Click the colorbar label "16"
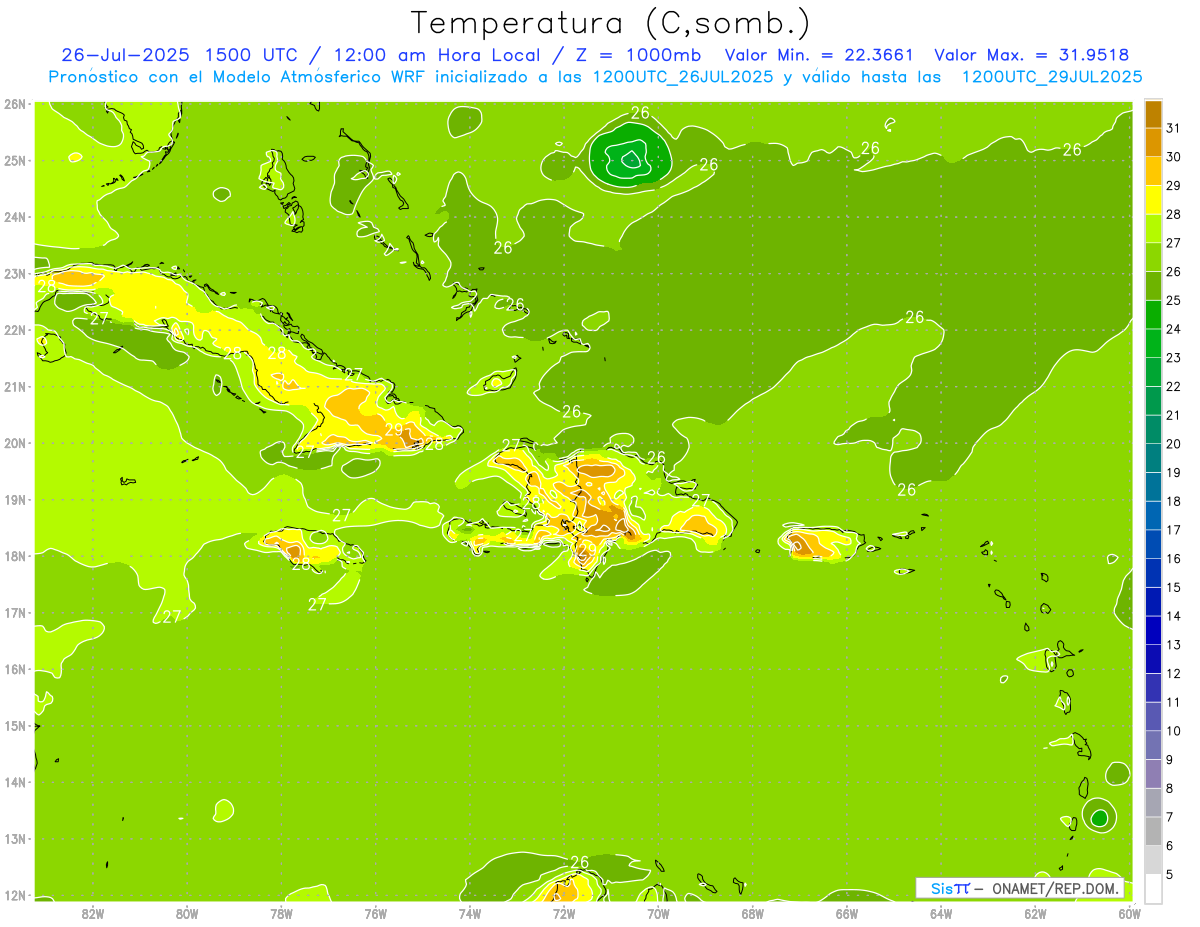Viewport: 1200px width, 927px height. pos(1174,558)
